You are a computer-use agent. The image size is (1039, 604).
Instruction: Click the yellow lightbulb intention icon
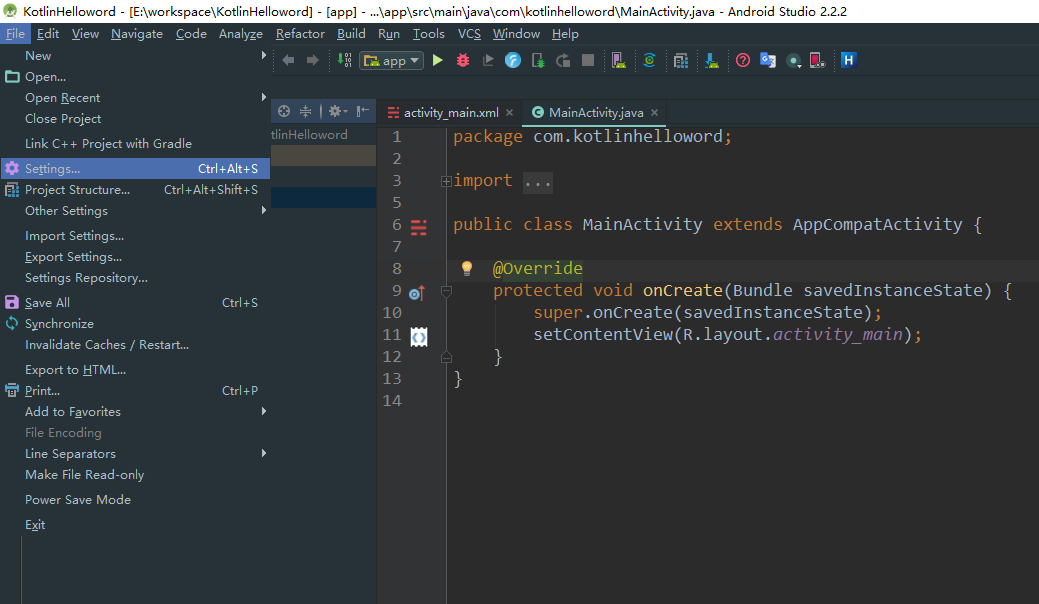point(466,268)
